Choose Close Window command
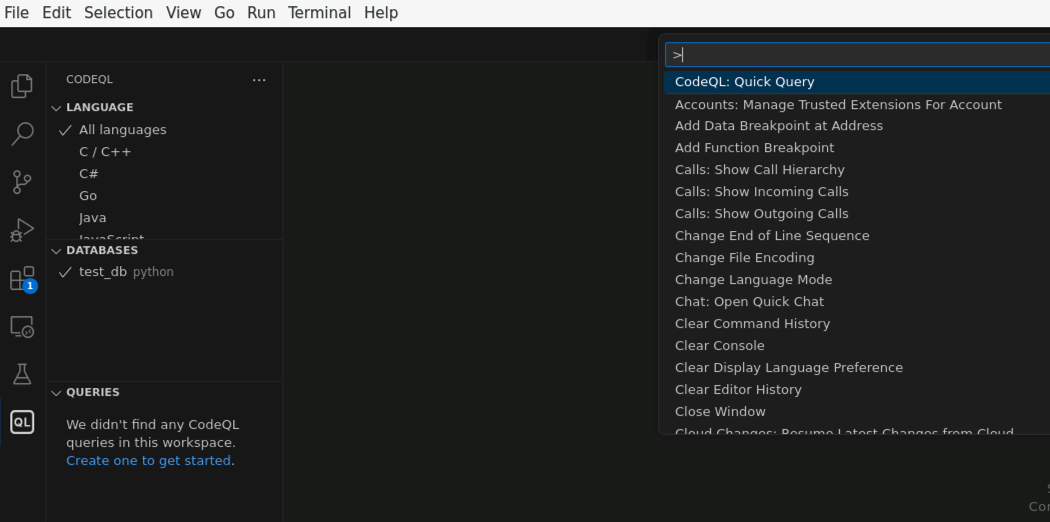This screenshot has height=522, width=1050. pos(856,412)
